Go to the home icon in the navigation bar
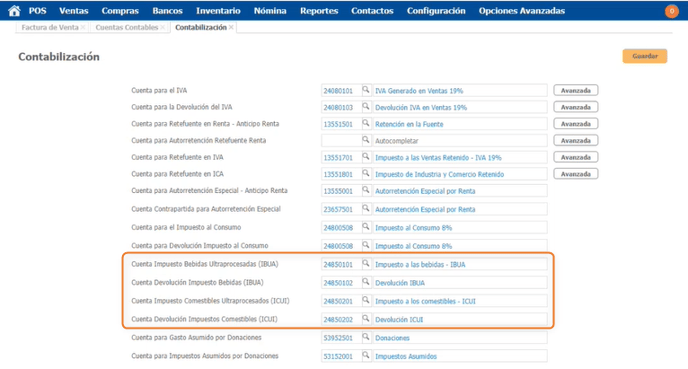Screen dimensions: 688x369 [14, 11]
